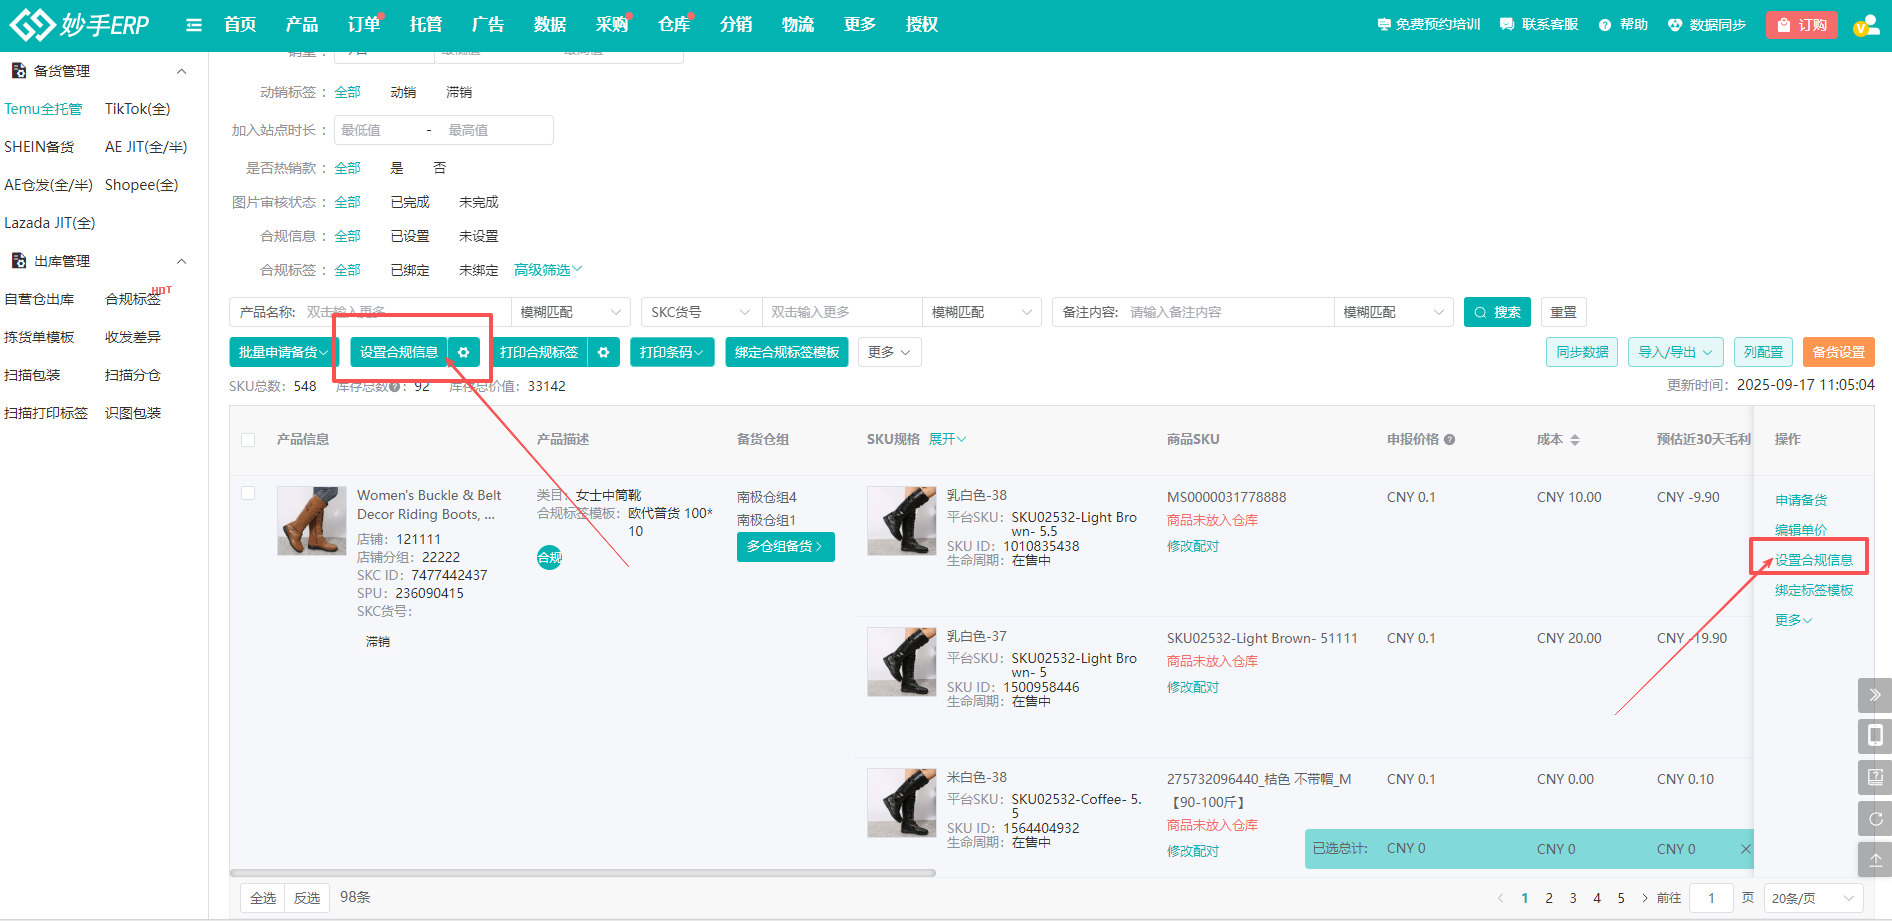This screenshot has height=921, width=1892.
Task: Open the SKC货号 field dropdown
Action: [700, 312]
